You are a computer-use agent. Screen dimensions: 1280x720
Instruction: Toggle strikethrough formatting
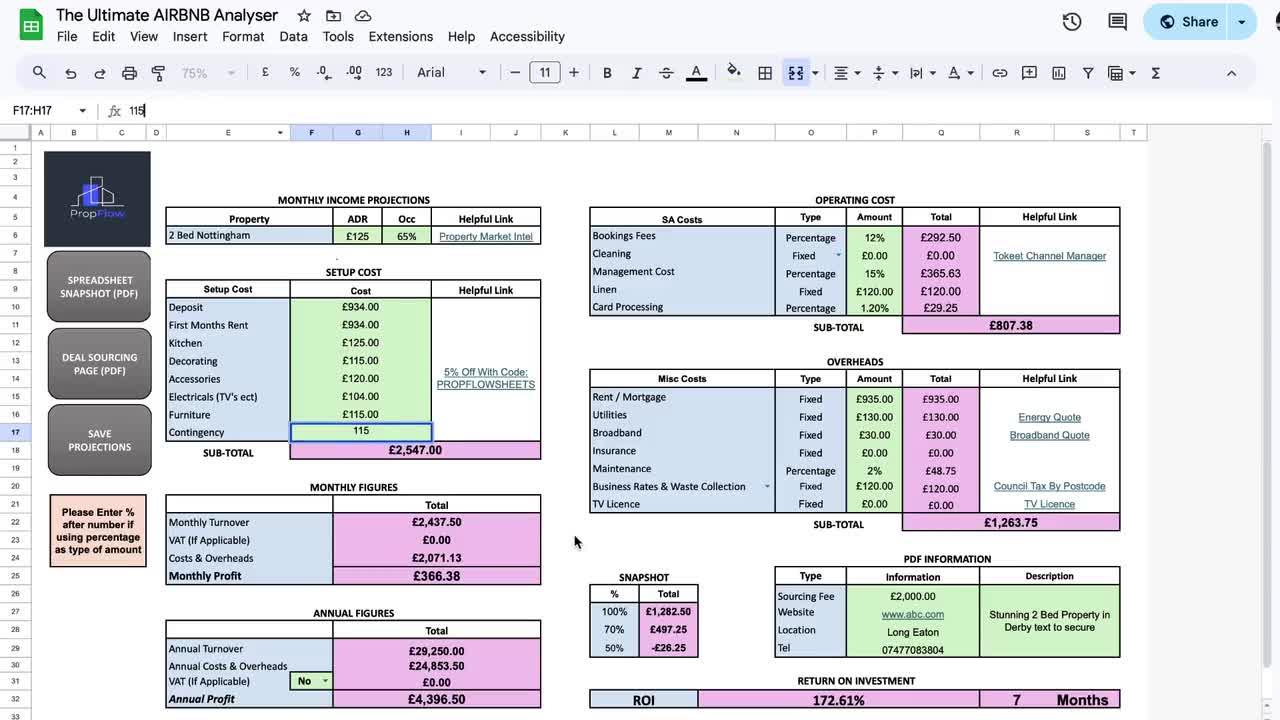click(x=667, y=72)
